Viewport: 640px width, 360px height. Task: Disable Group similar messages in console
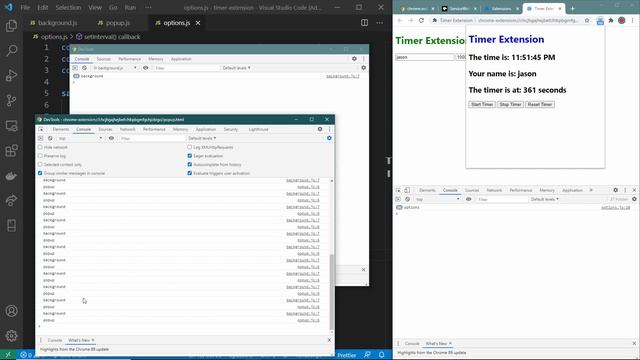click(40, 173)
